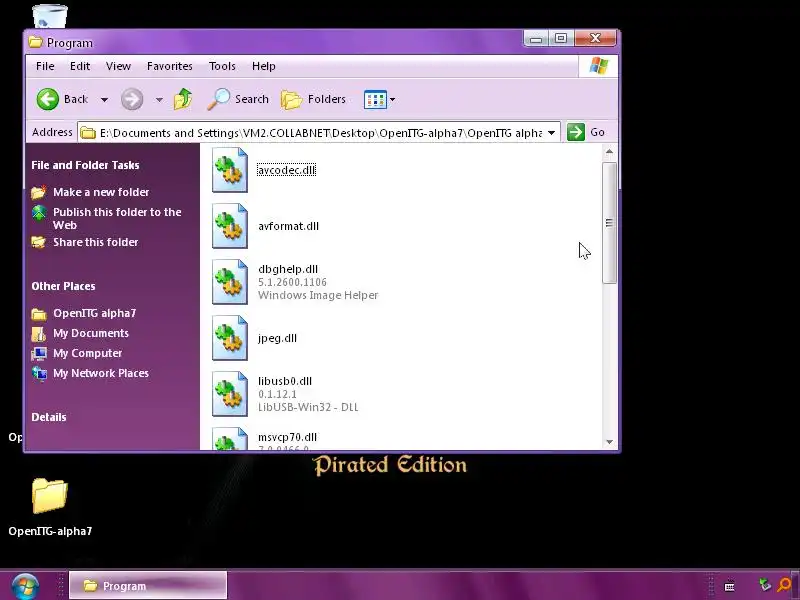Click the Program taskbar button
Viewport: 800px width, 600px height.
tap(148, 585)
